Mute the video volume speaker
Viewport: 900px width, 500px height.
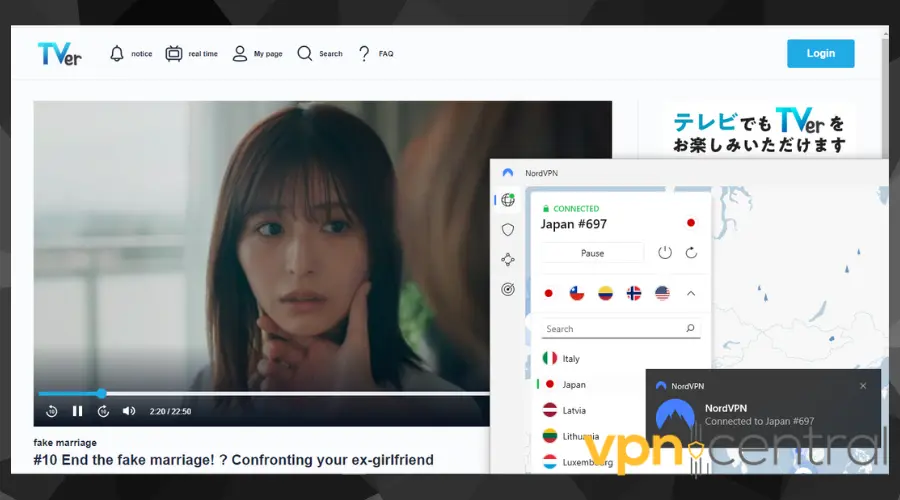[x=129, y=411]
